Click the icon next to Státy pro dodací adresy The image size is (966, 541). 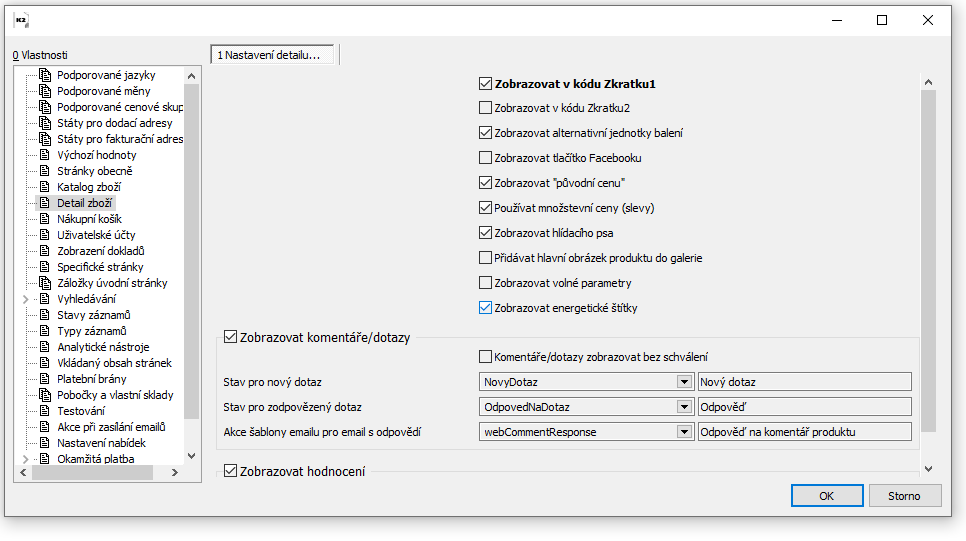coord(45,123)
